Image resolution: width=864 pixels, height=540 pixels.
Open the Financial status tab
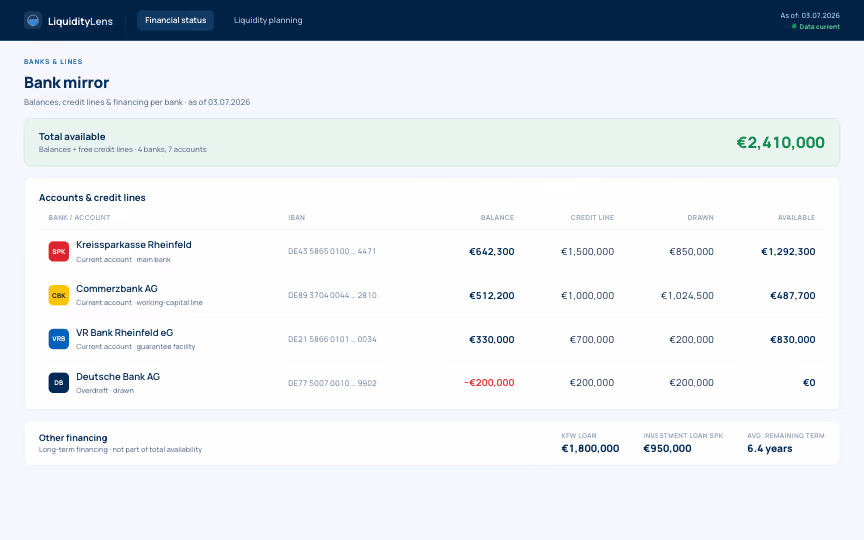coord(175,20)
